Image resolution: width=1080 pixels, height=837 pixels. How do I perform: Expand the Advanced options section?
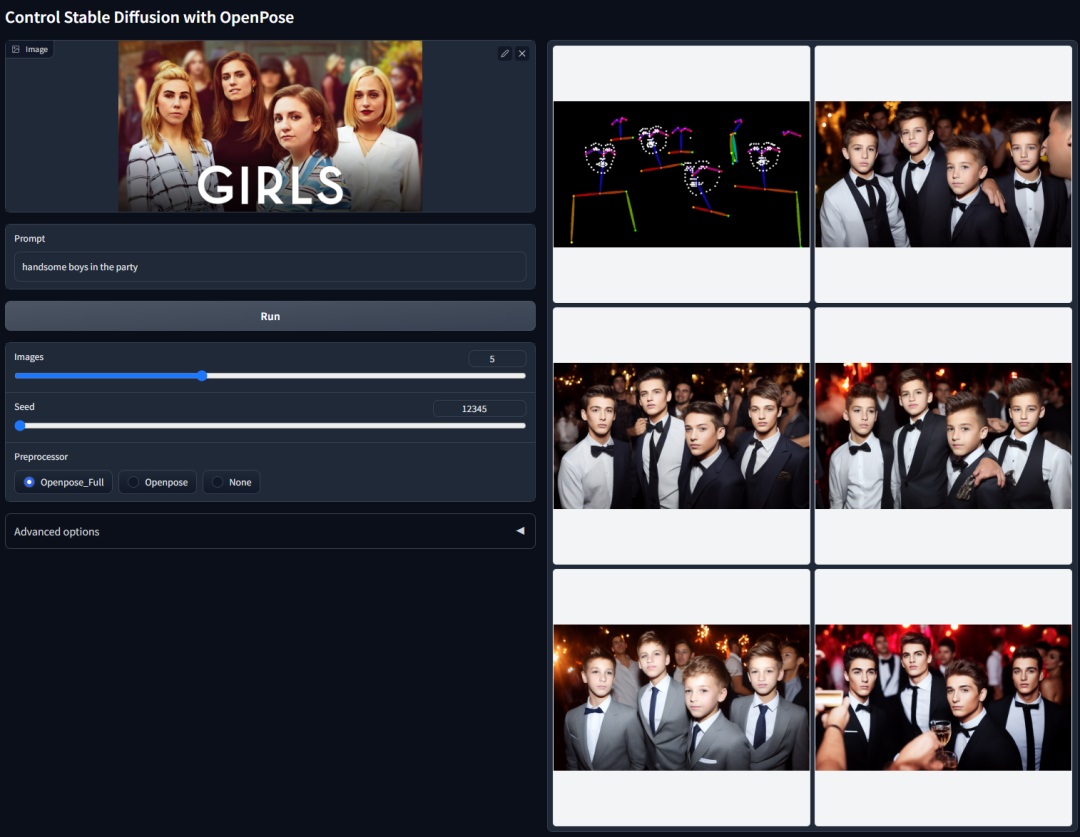click(270, 531)
